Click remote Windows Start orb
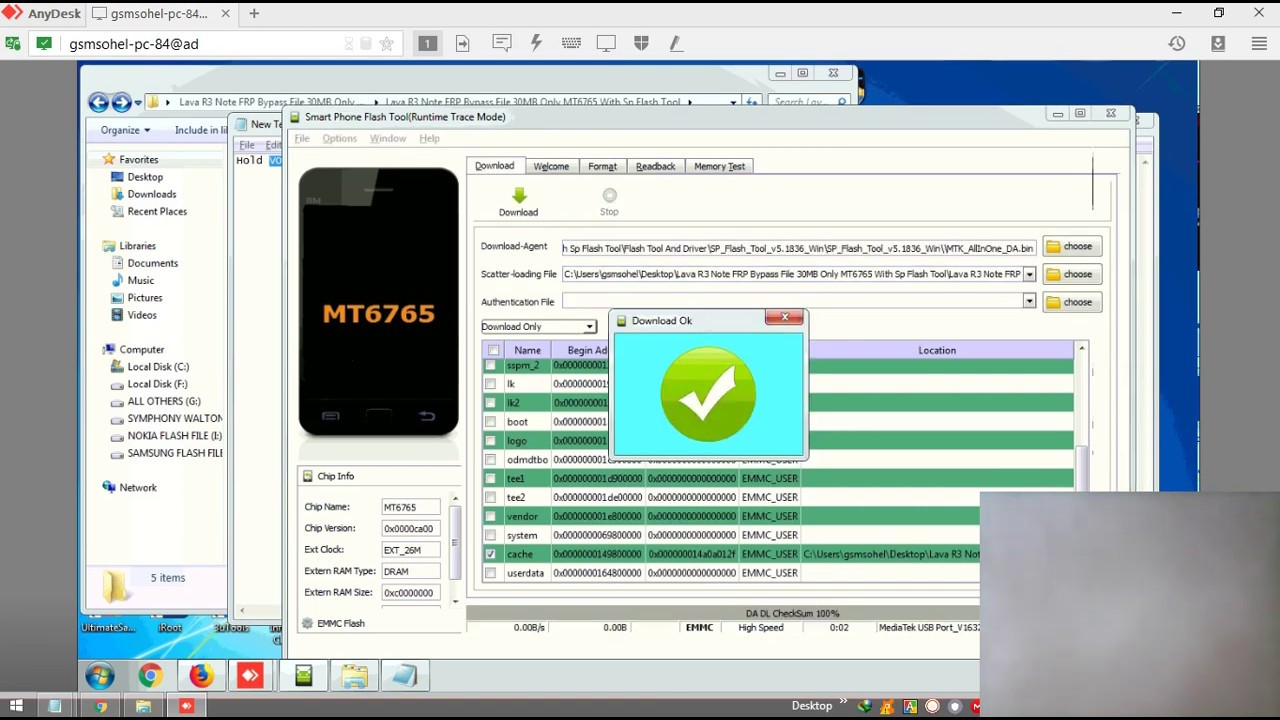 coord(99,676)
